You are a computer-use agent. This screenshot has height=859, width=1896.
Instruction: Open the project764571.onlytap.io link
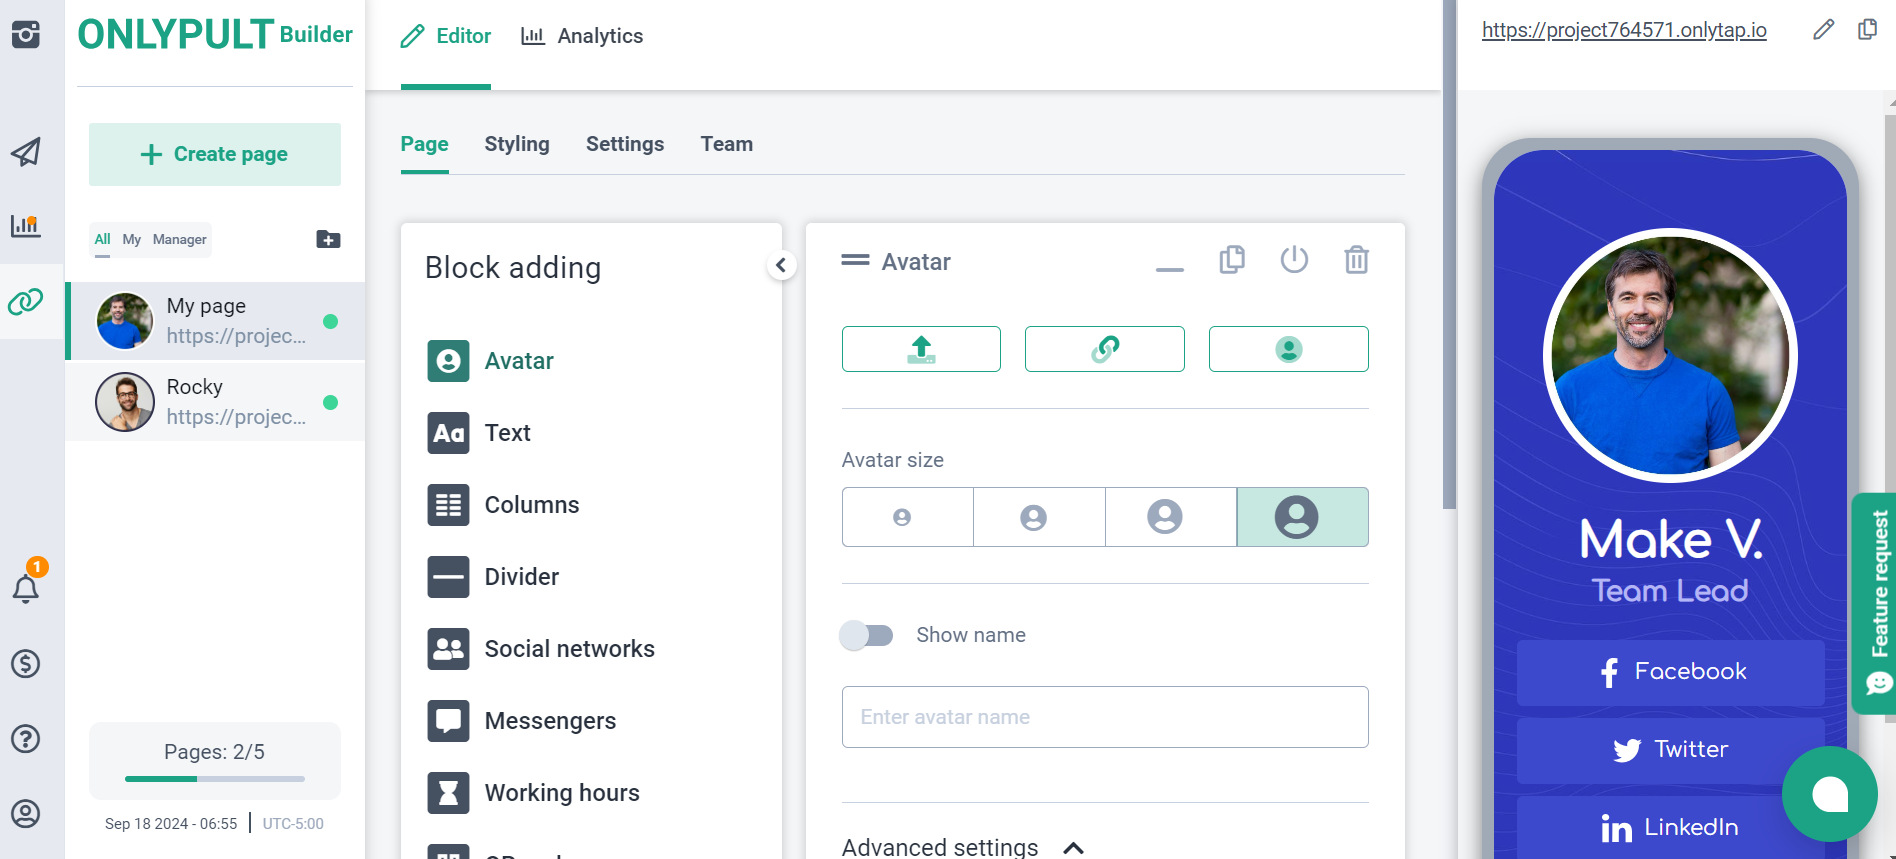[1623, 30]
